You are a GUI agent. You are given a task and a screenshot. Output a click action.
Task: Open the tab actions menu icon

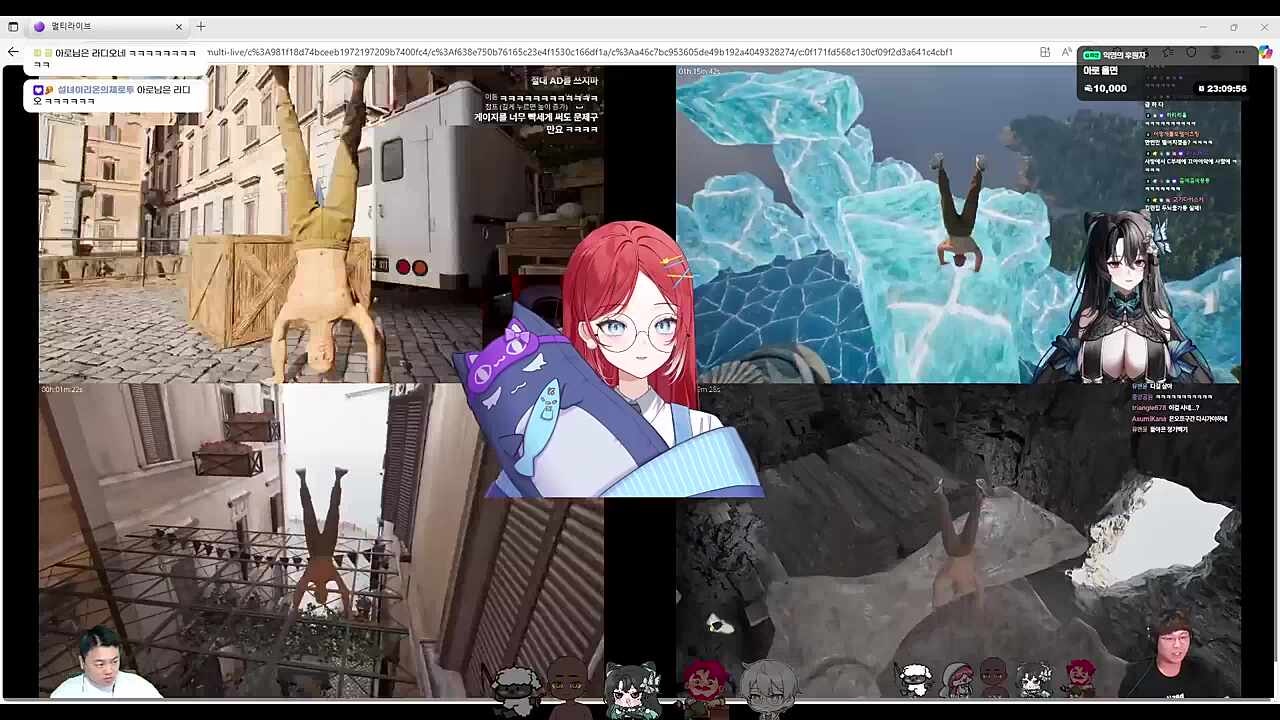pyautogui.click(x=13, y=27)
